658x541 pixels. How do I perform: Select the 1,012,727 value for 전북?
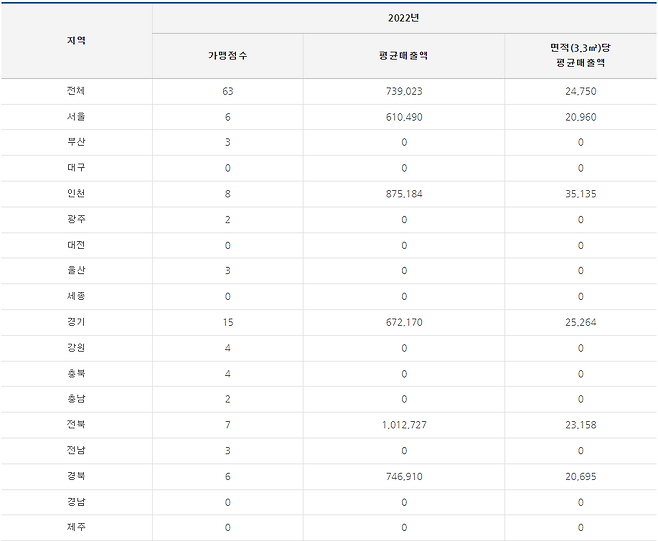click(404, 425)
